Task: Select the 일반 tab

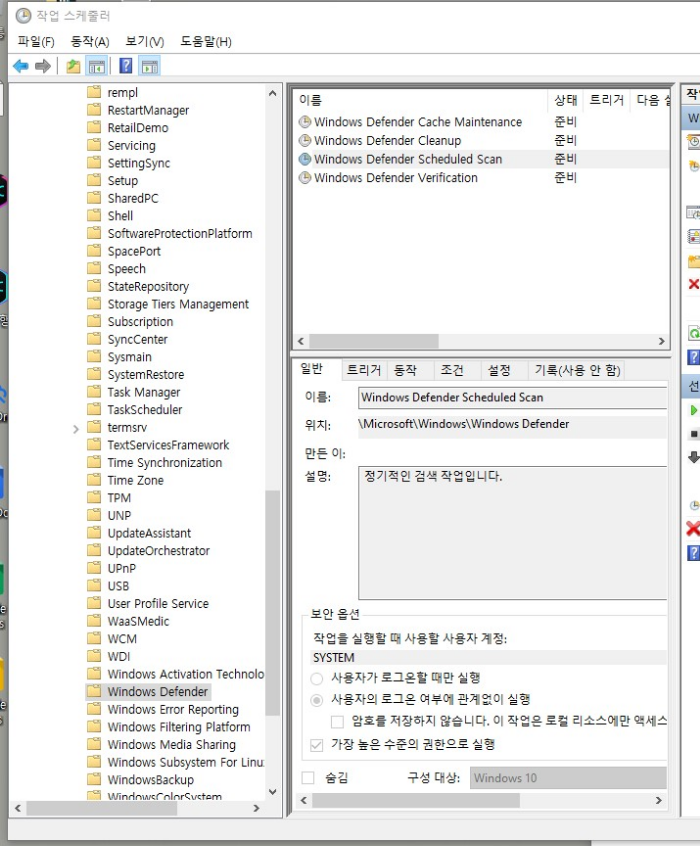Action: coord(311,369)
